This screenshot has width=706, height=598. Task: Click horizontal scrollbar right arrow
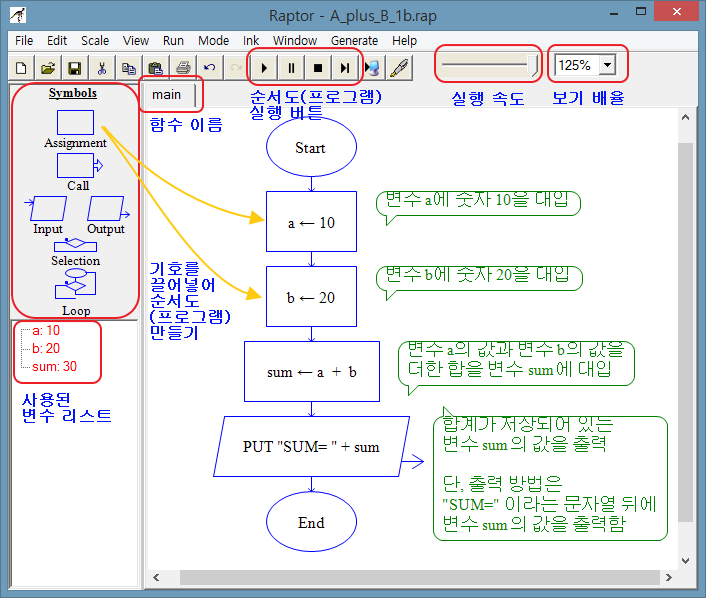click(x=669, y=577)
